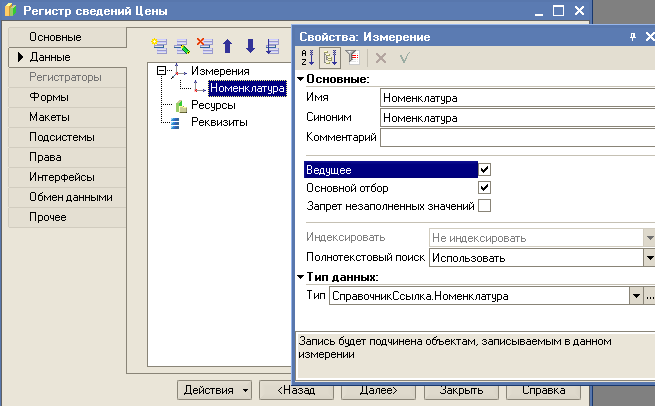Switch to the Обмен данными tab
Viewport: 655px width, 406px height.
[x=67, y=197]
